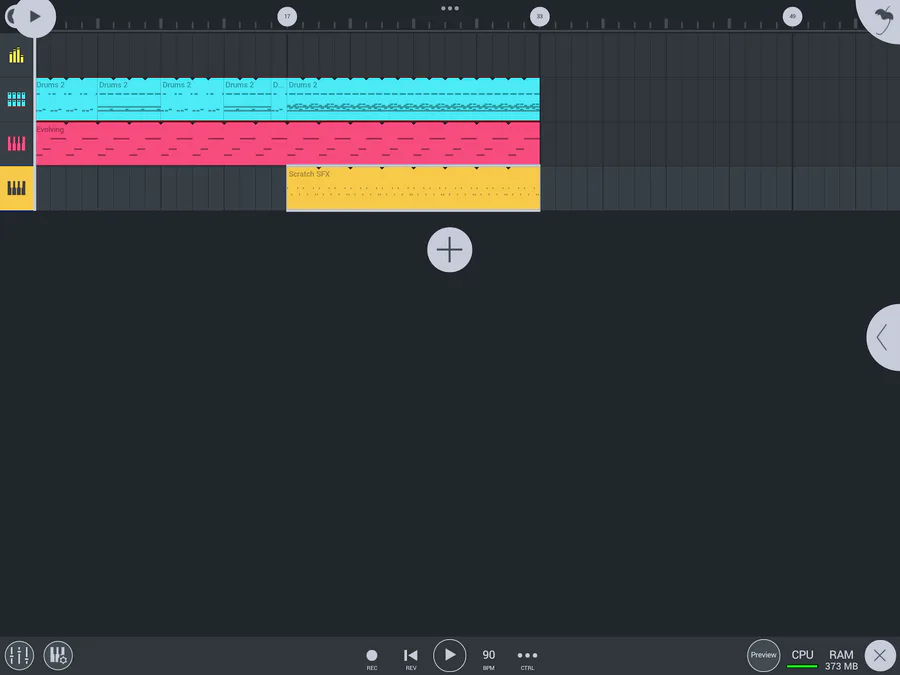Click the rewind REV button
This screenshot has height=675, width=900.
[410, 656]
